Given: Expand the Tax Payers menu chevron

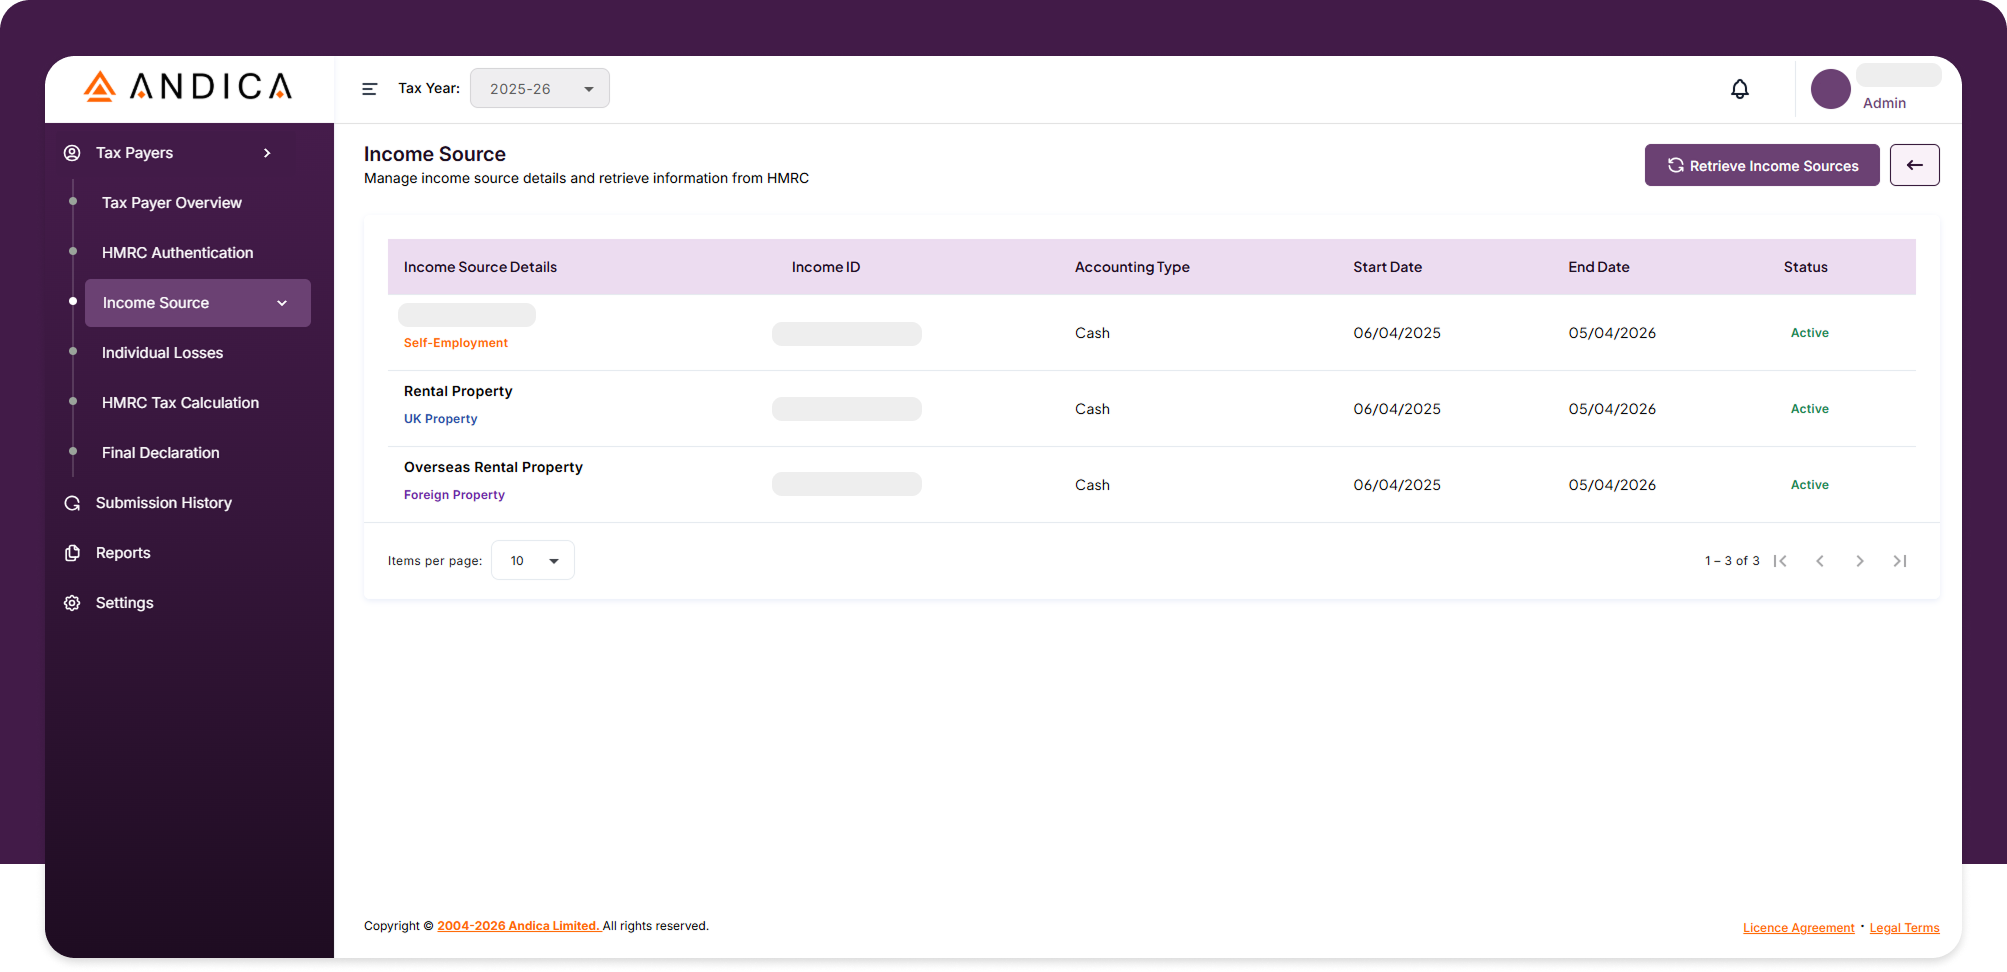Looking at the screenshot, I should click(267, 153).
